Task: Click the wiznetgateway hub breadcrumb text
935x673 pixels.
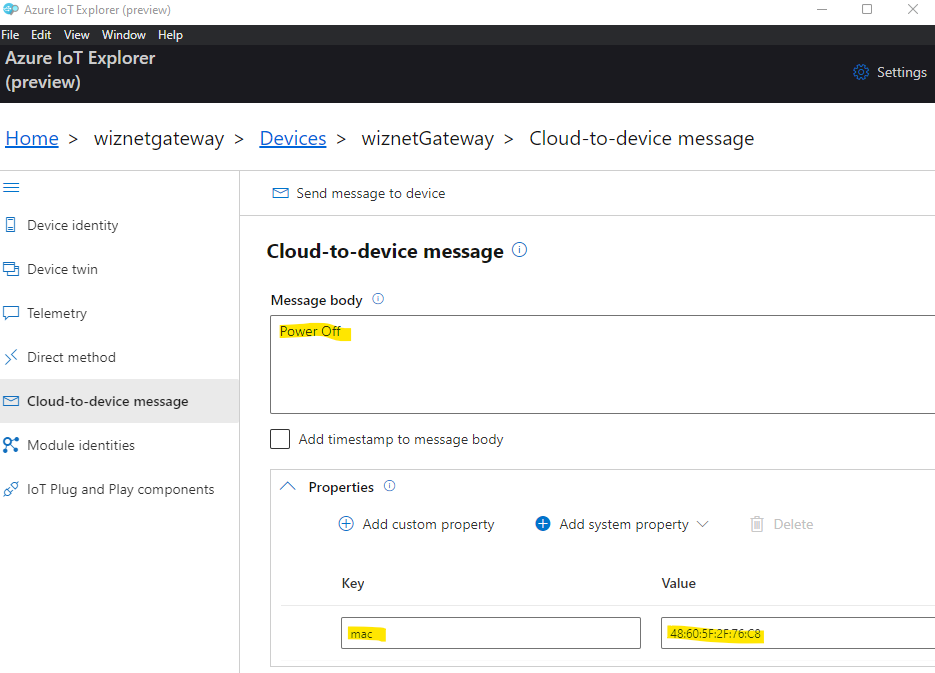Action: click(159, 138)
